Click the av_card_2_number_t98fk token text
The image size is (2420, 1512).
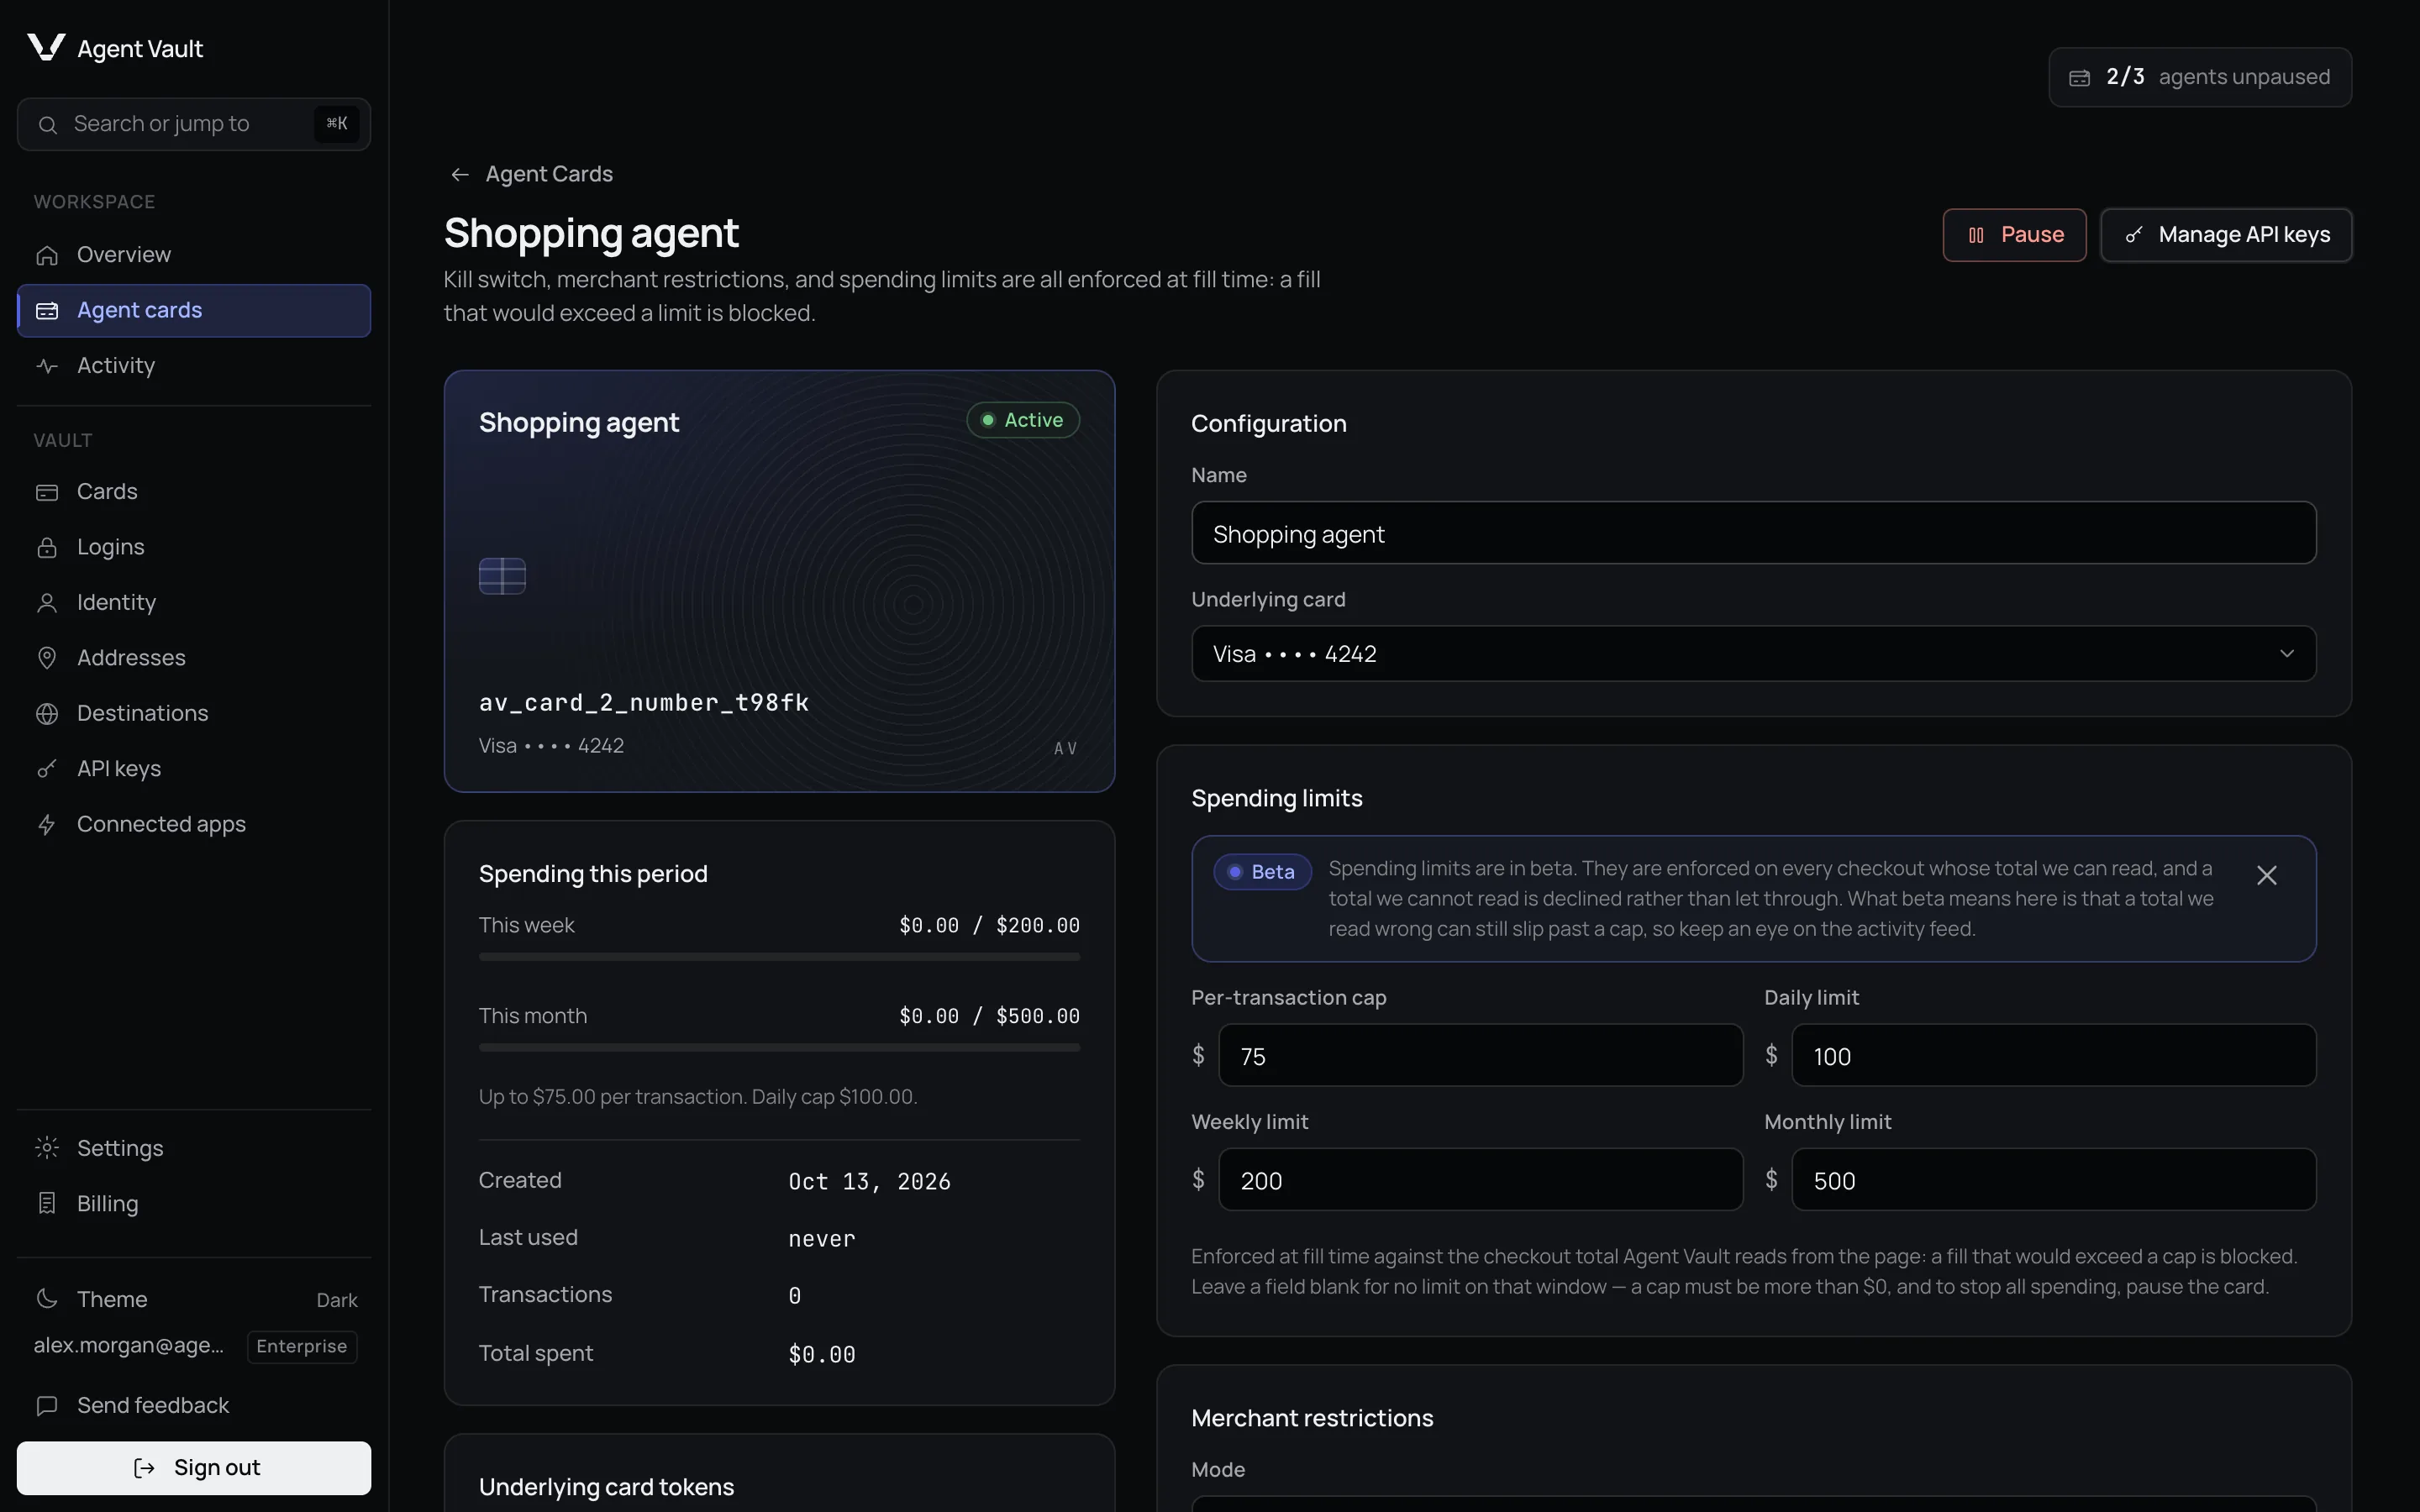644,703
